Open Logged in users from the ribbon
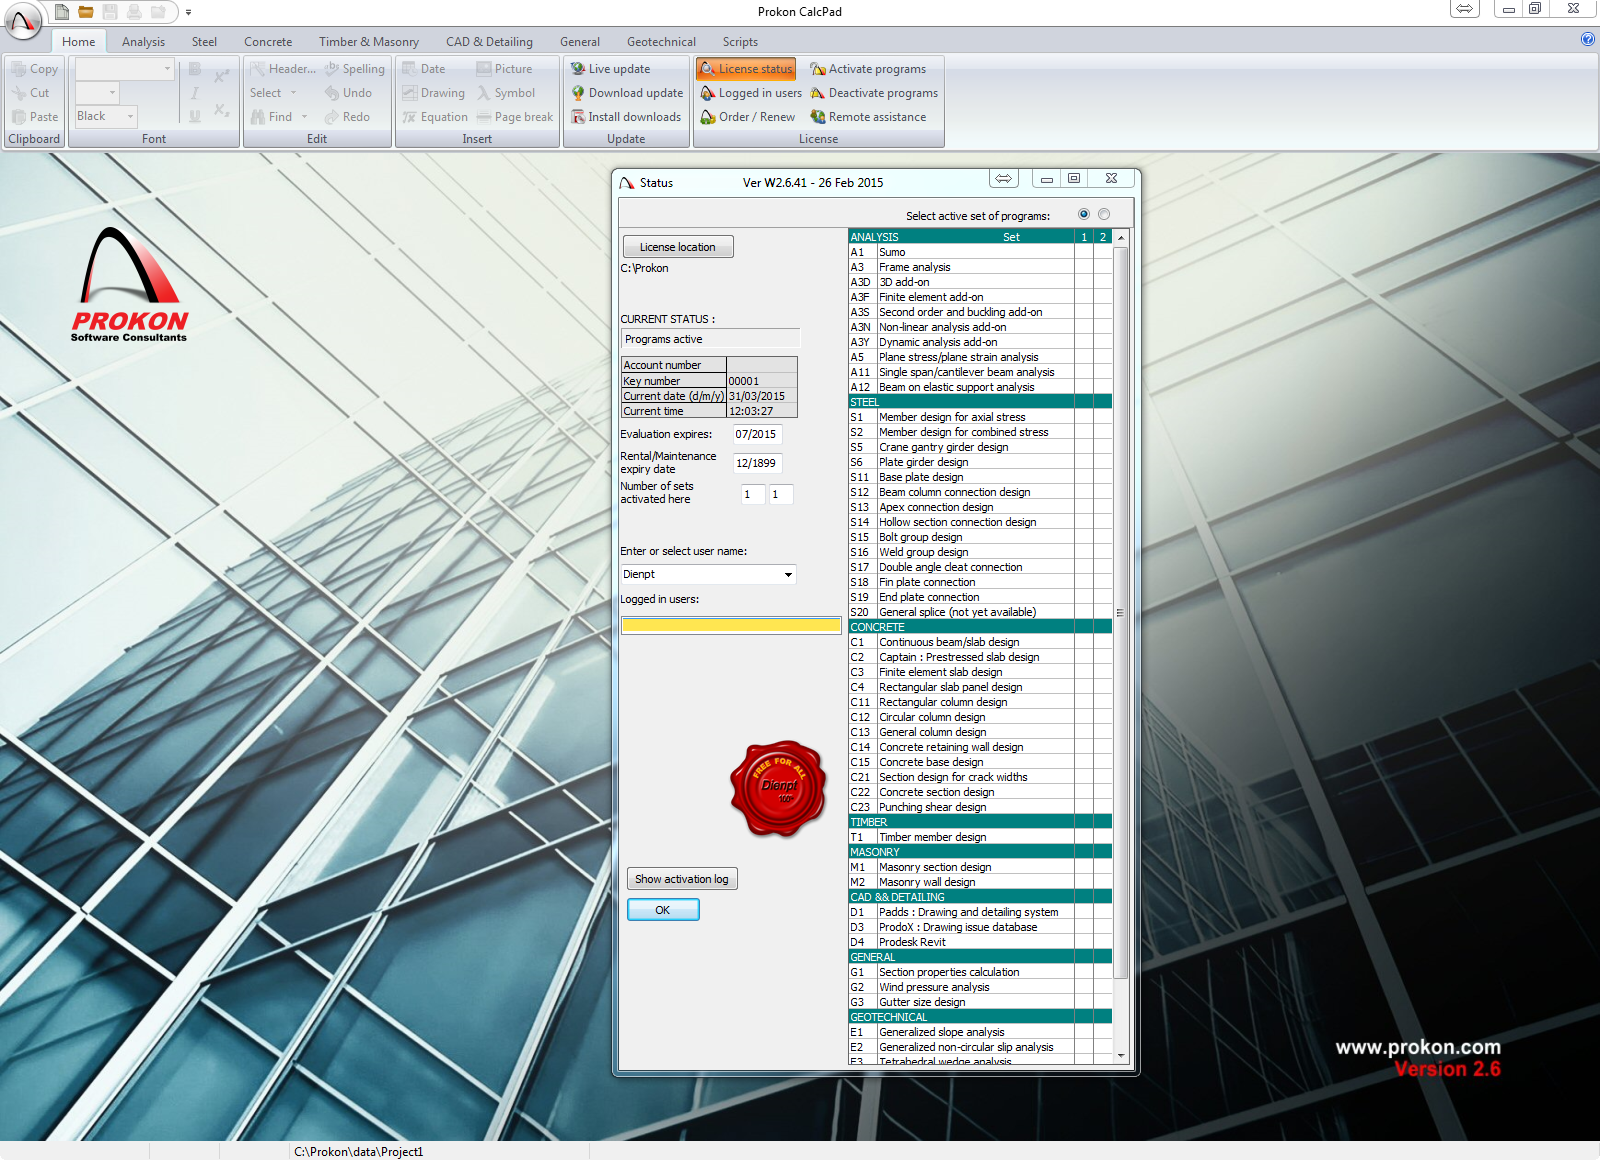 click(x=751, y=93)
